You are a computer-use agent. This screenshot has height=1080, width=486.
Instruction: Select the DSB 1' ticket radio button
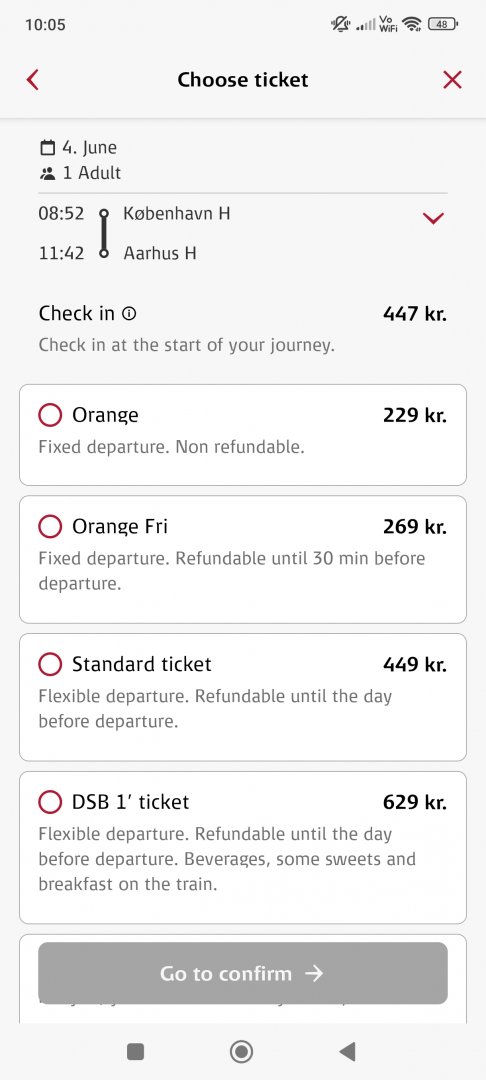pos(50,802)
